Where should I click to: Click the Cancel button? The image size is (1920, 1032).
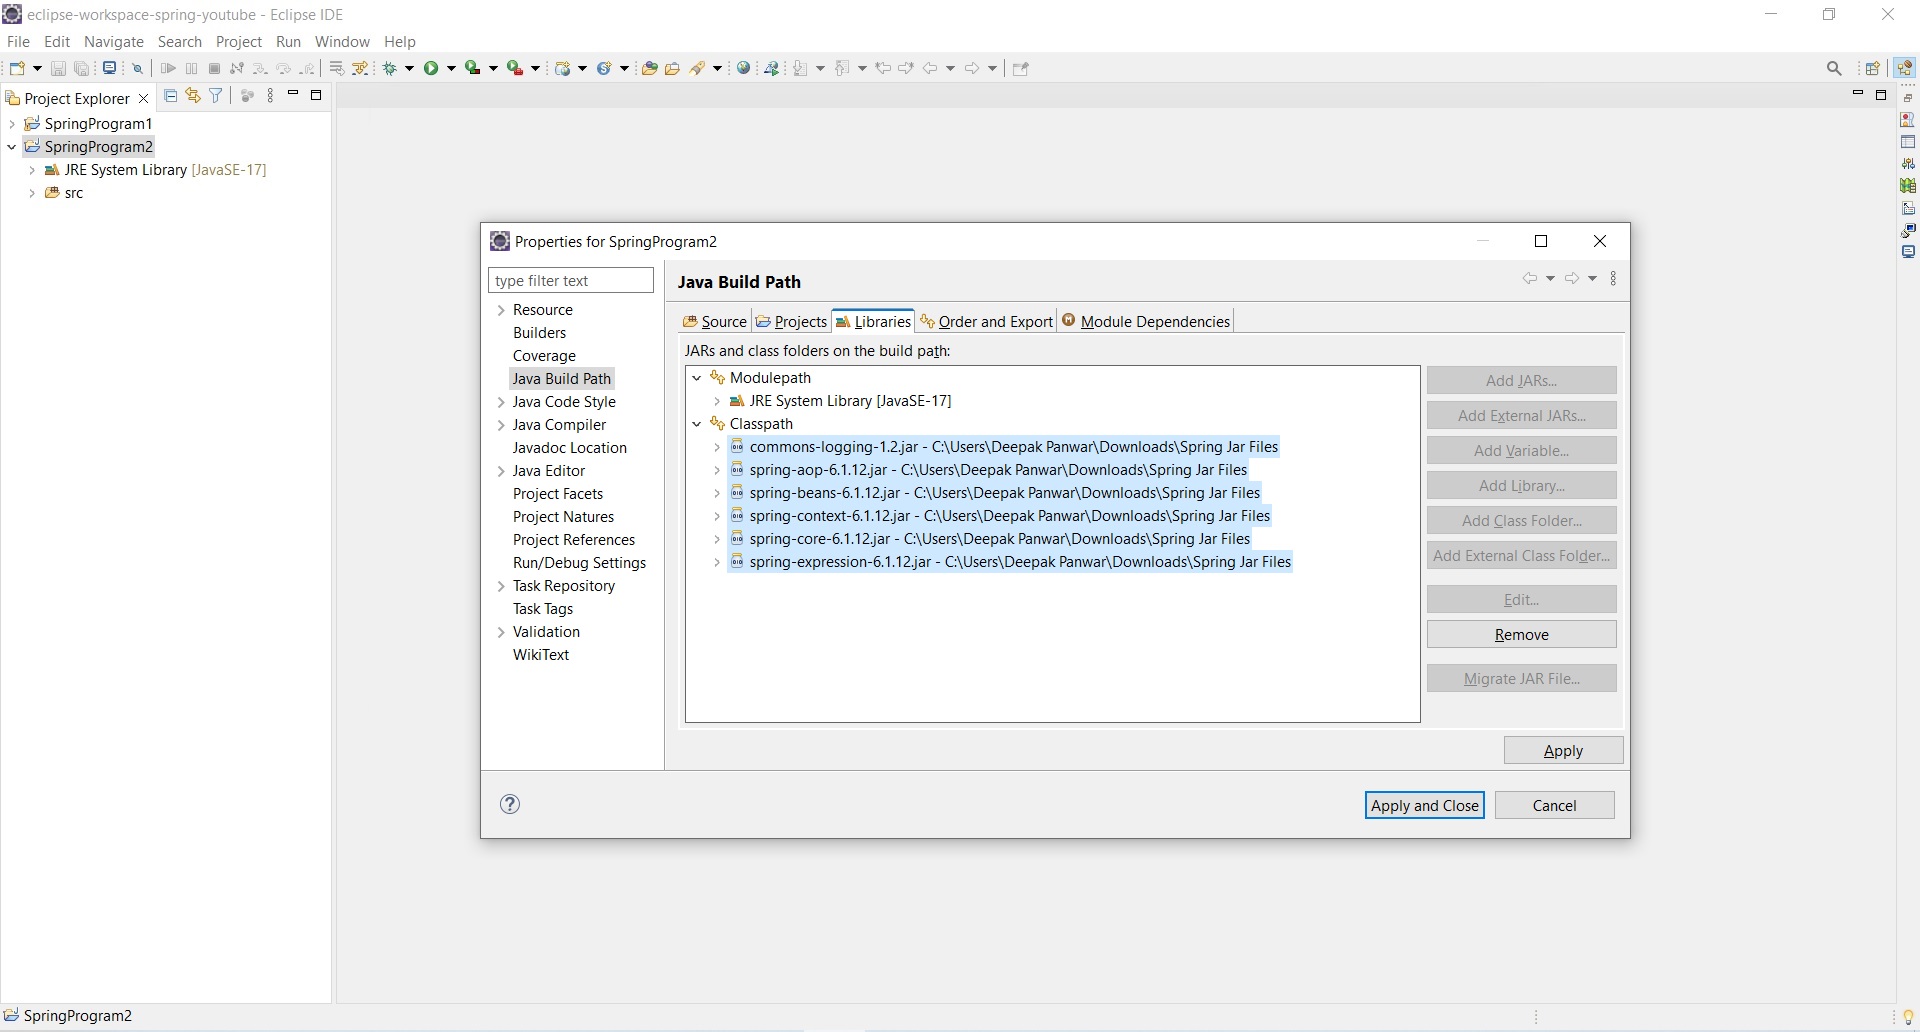(1555, 806)
